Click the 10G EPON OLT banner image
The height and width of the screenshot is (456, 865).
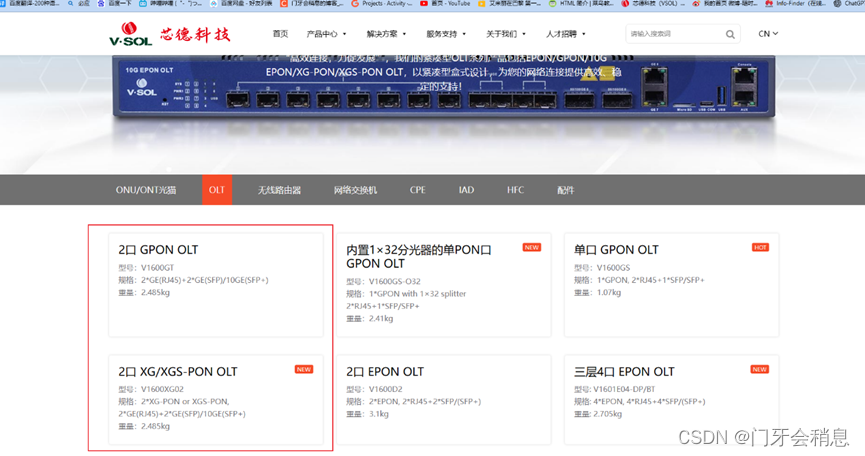tap(444, 87)
